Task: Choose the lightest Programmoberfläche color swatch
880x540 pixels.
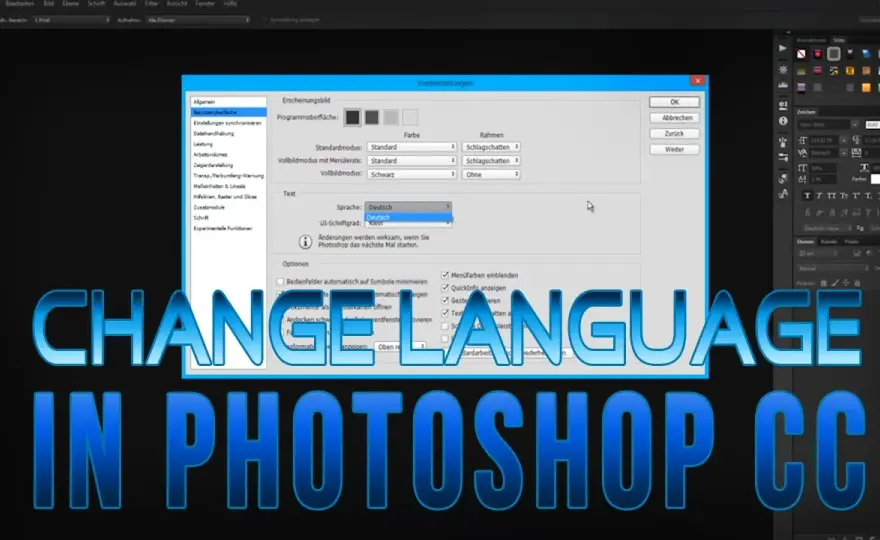Action: [x=410, y=117]
